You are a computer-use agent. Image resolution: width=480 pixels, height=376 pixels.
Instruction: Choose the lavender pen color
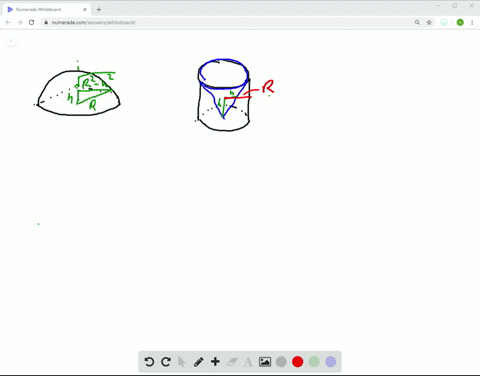(330, 362)
